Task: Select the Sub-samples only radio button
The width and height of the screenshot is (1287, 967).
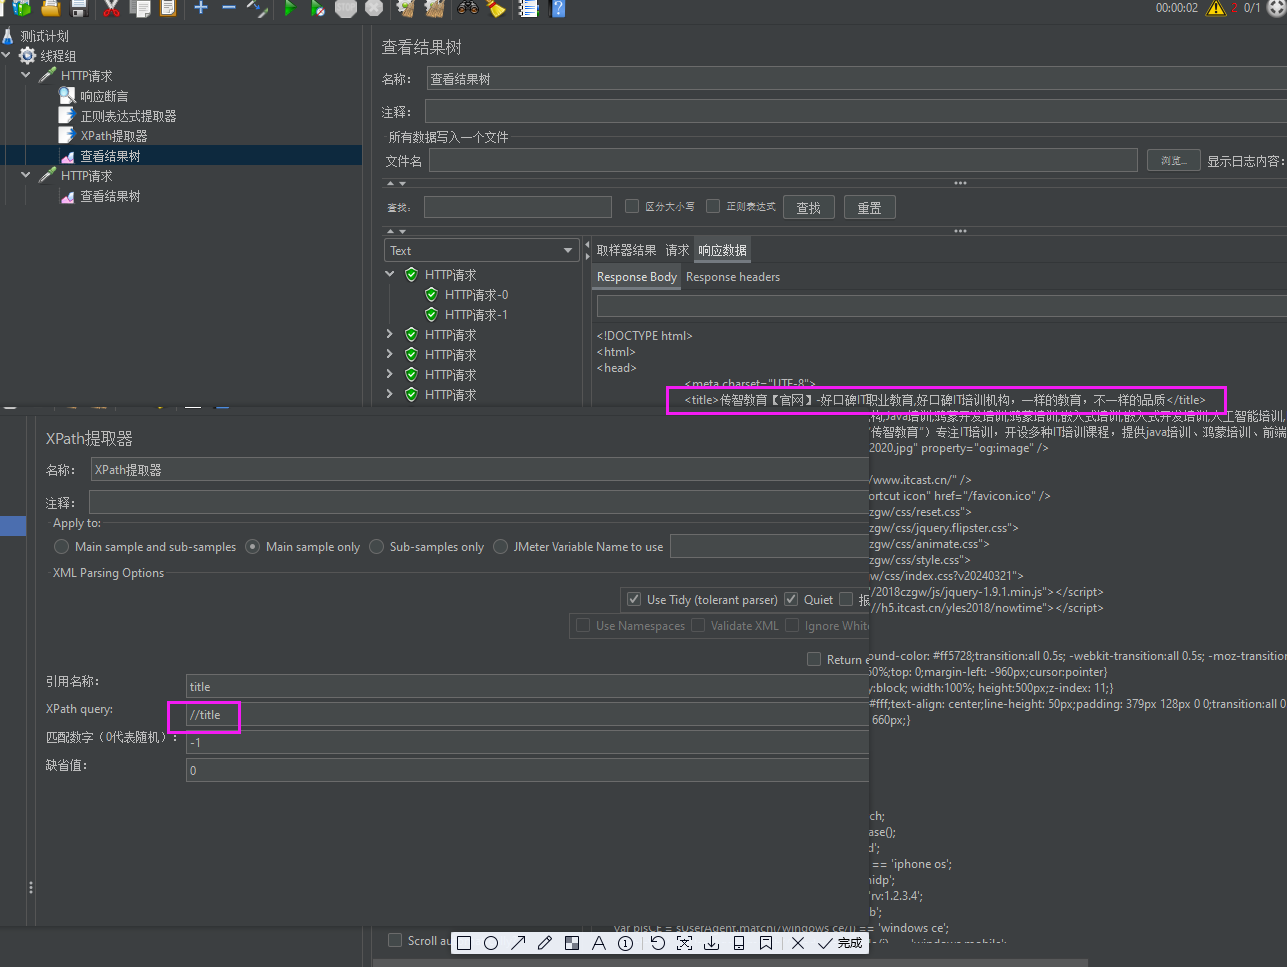Action: tap(377, 547)
